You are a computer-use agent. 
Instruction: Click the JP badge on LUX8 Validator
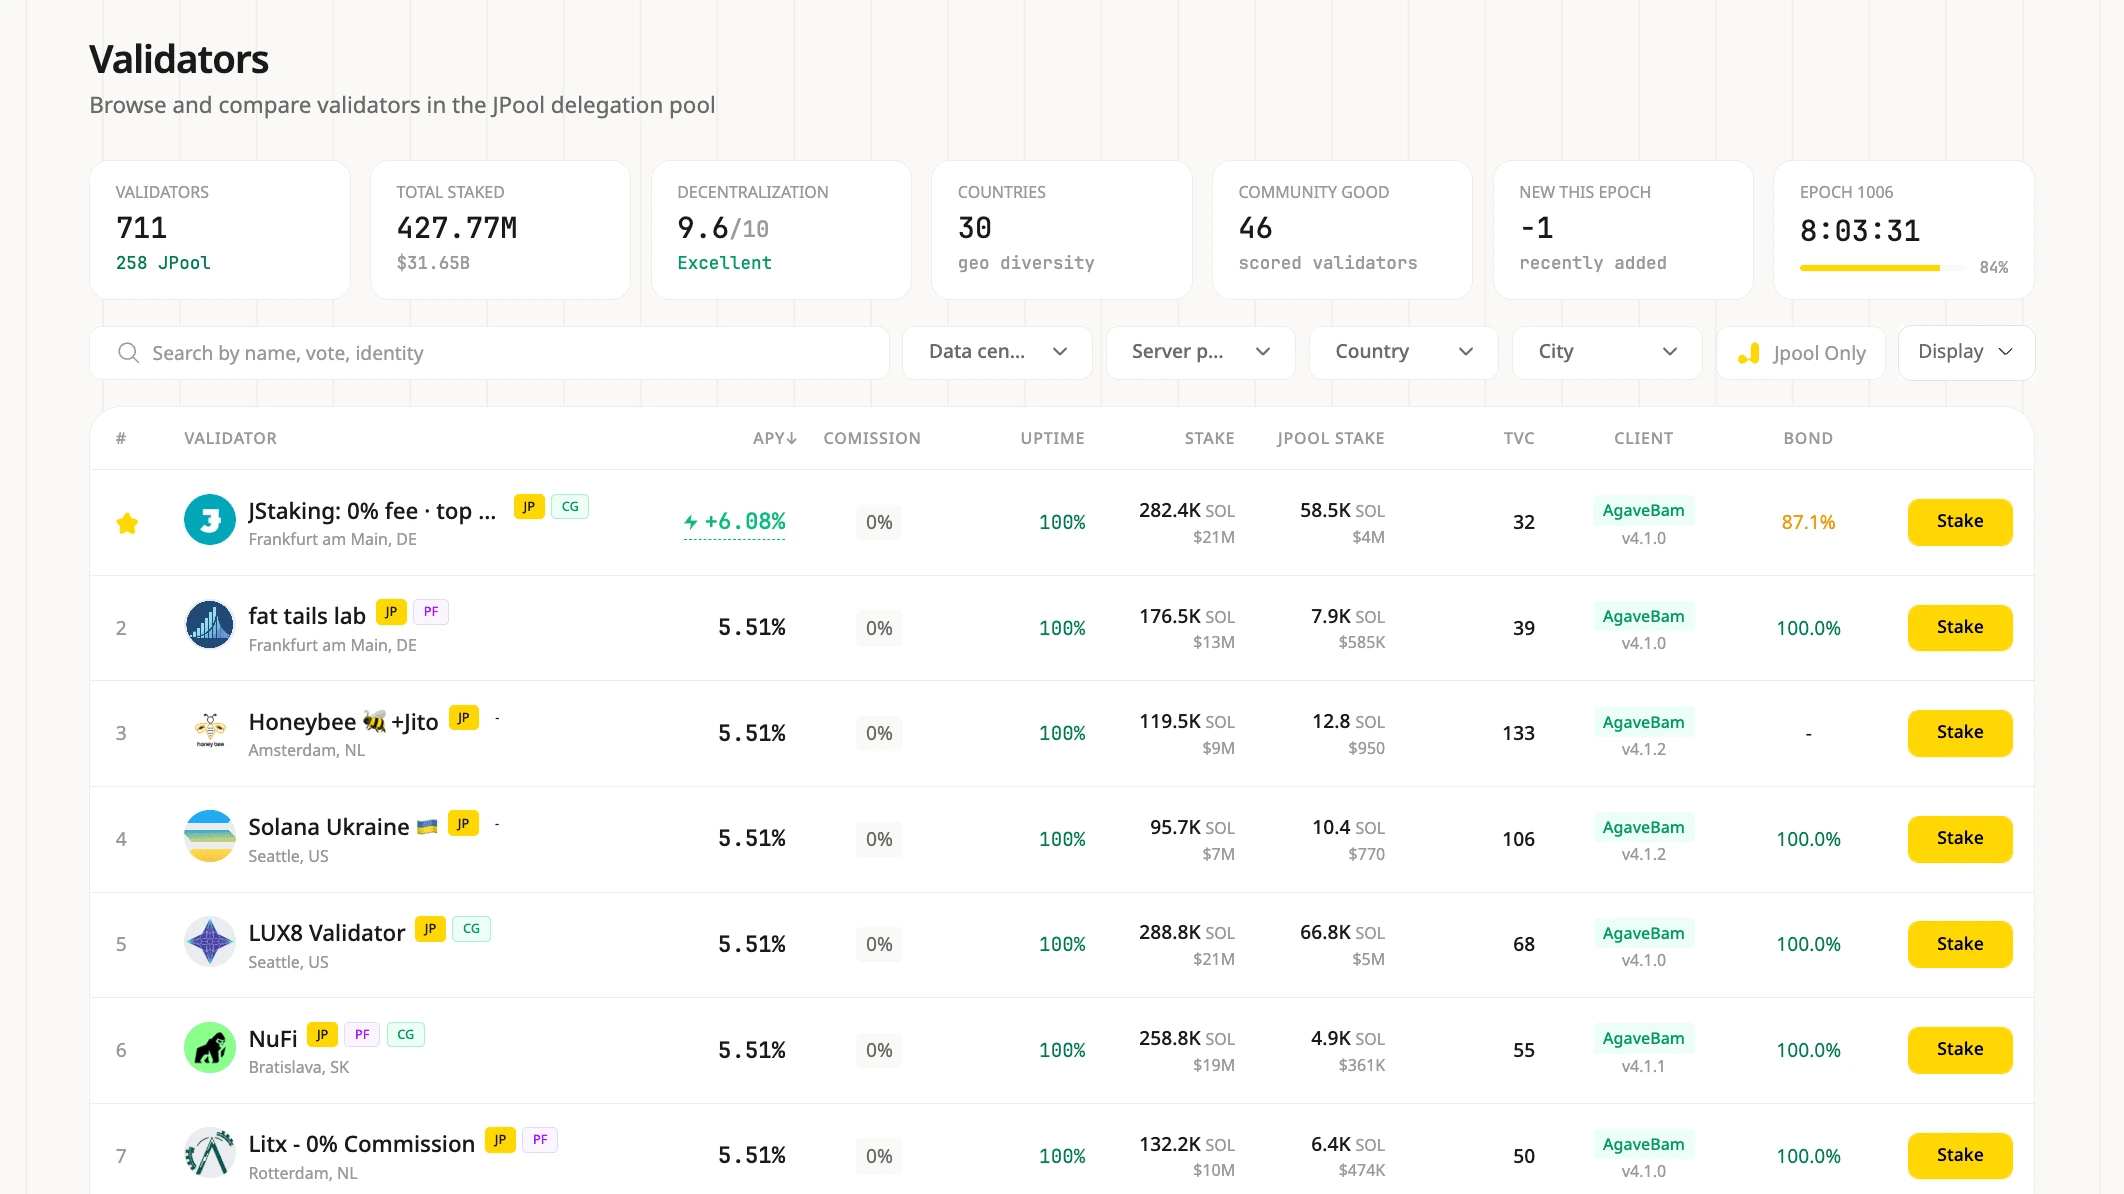tap(430, 929)
